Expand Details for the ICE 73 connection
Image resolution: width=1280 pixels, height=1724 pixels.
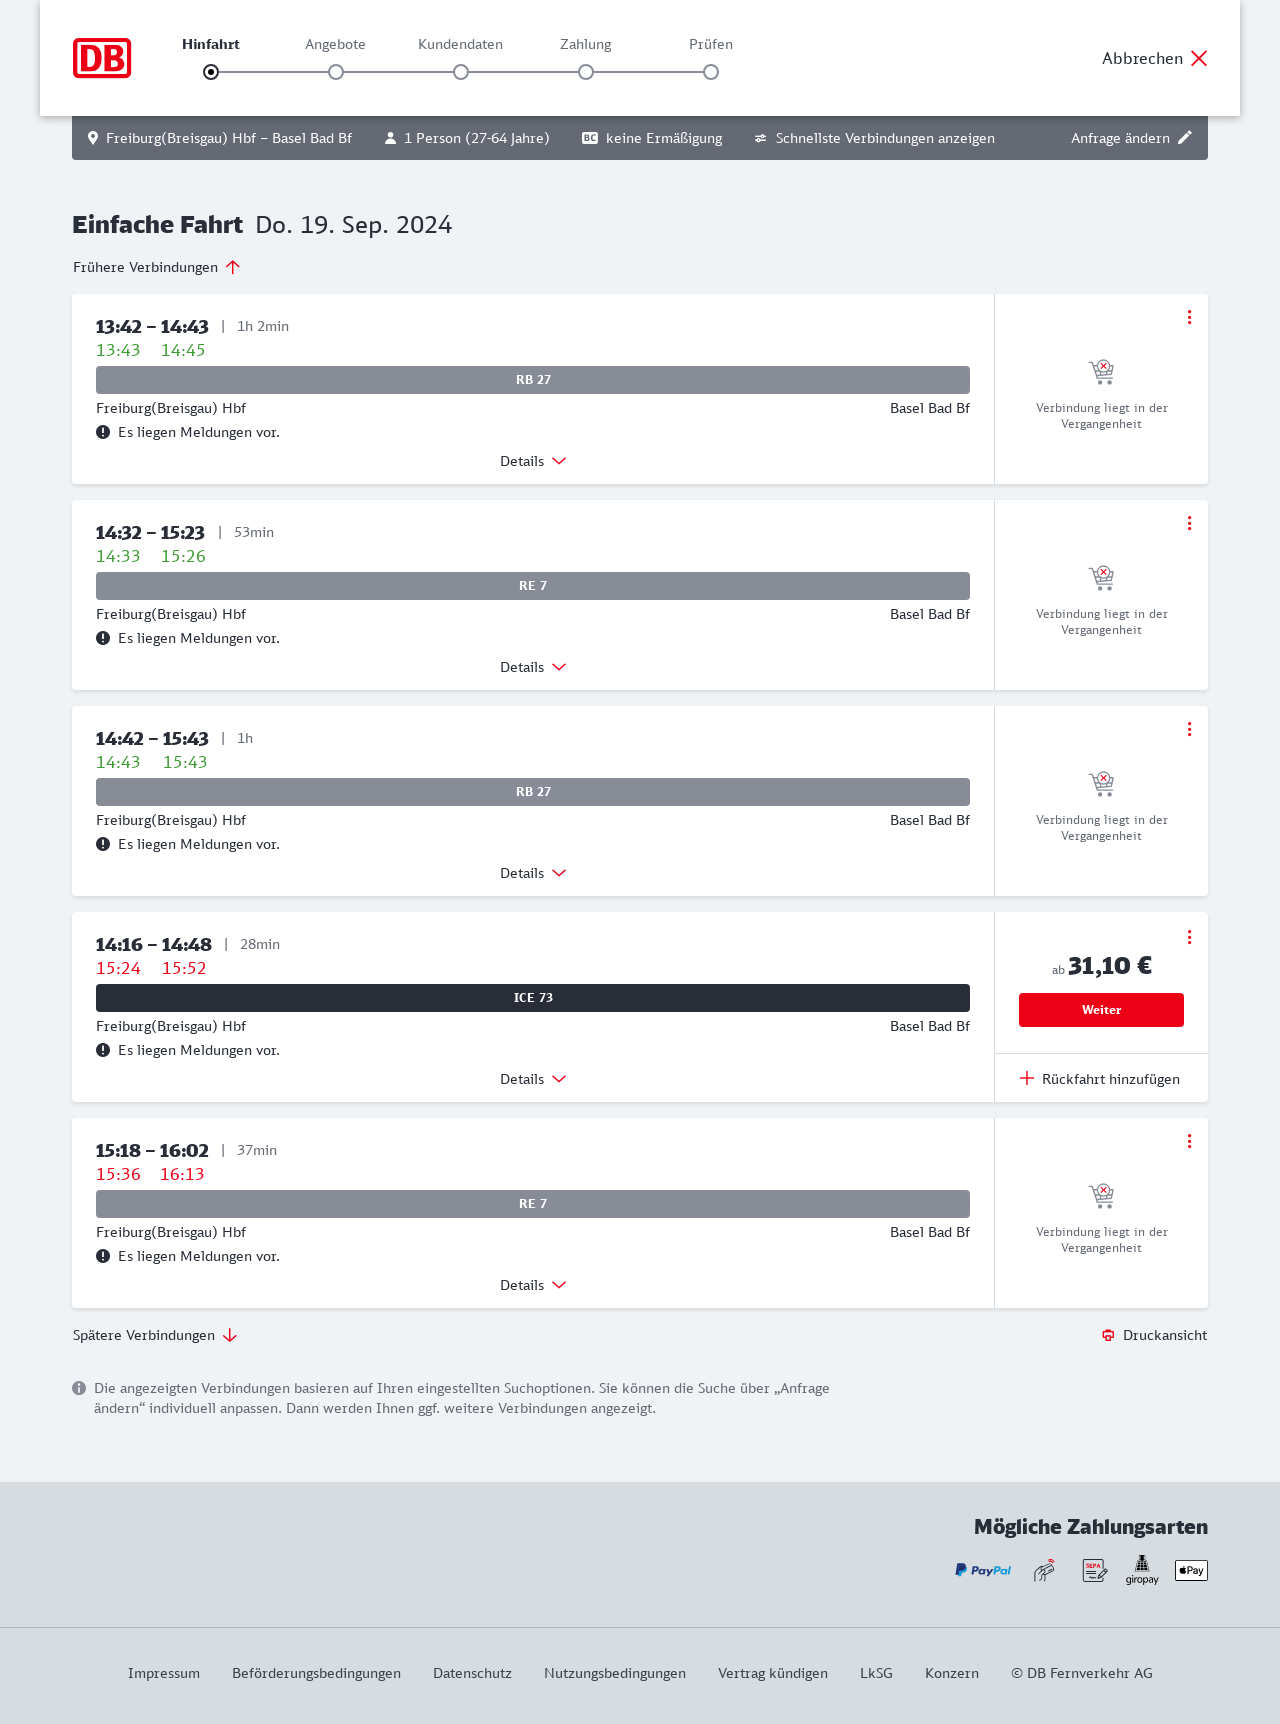click(x=533, y=1079)
